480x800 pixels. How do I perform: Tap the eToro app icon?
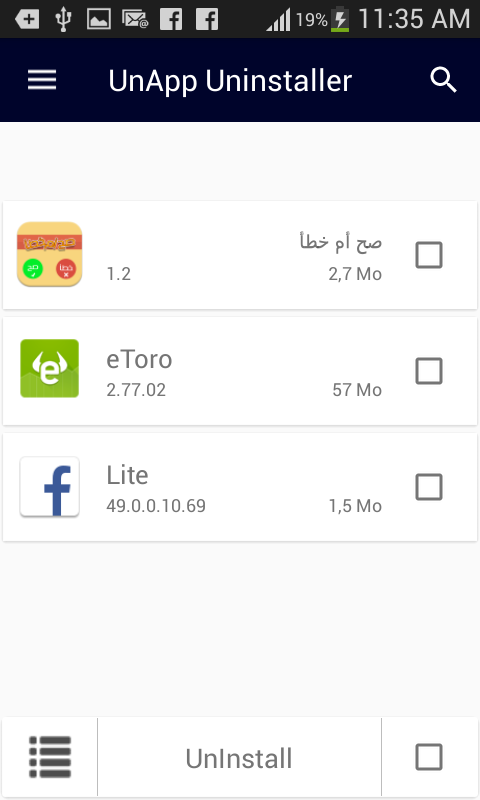click(x=49, y=368)
